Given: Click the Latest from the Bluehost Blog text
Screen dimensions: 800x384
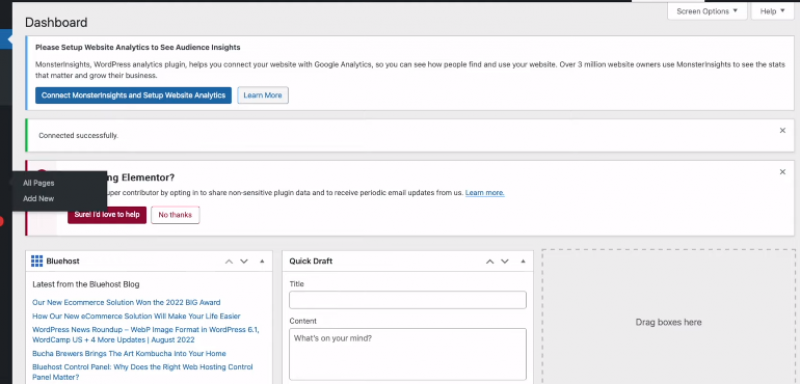Looking at the screenshot, I should 86,284.
